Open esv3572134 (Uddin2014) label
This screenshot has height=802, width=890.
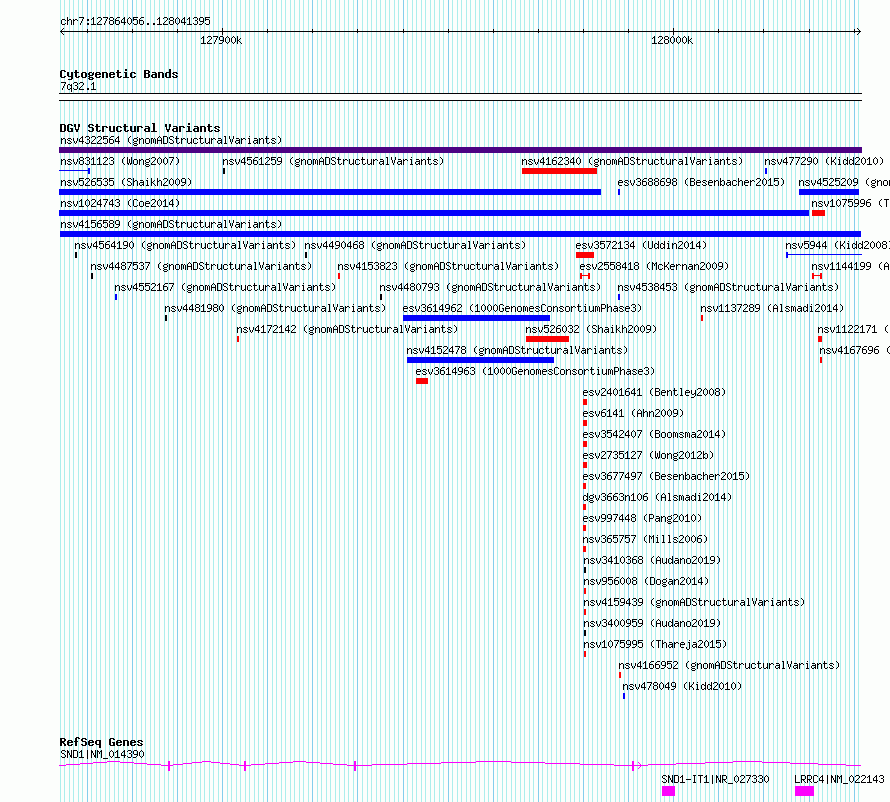pos(641,245)
